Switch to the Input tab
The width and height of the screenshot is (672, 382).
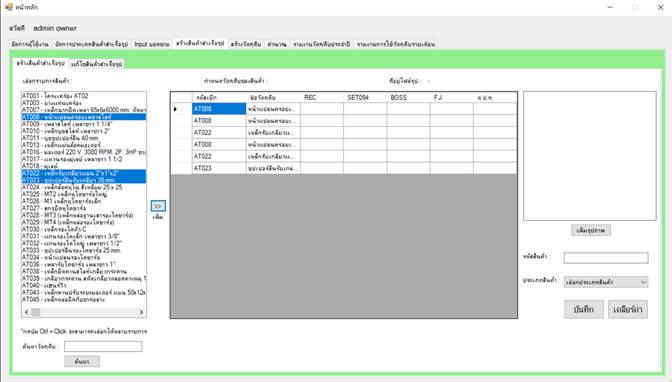(152, 44)
